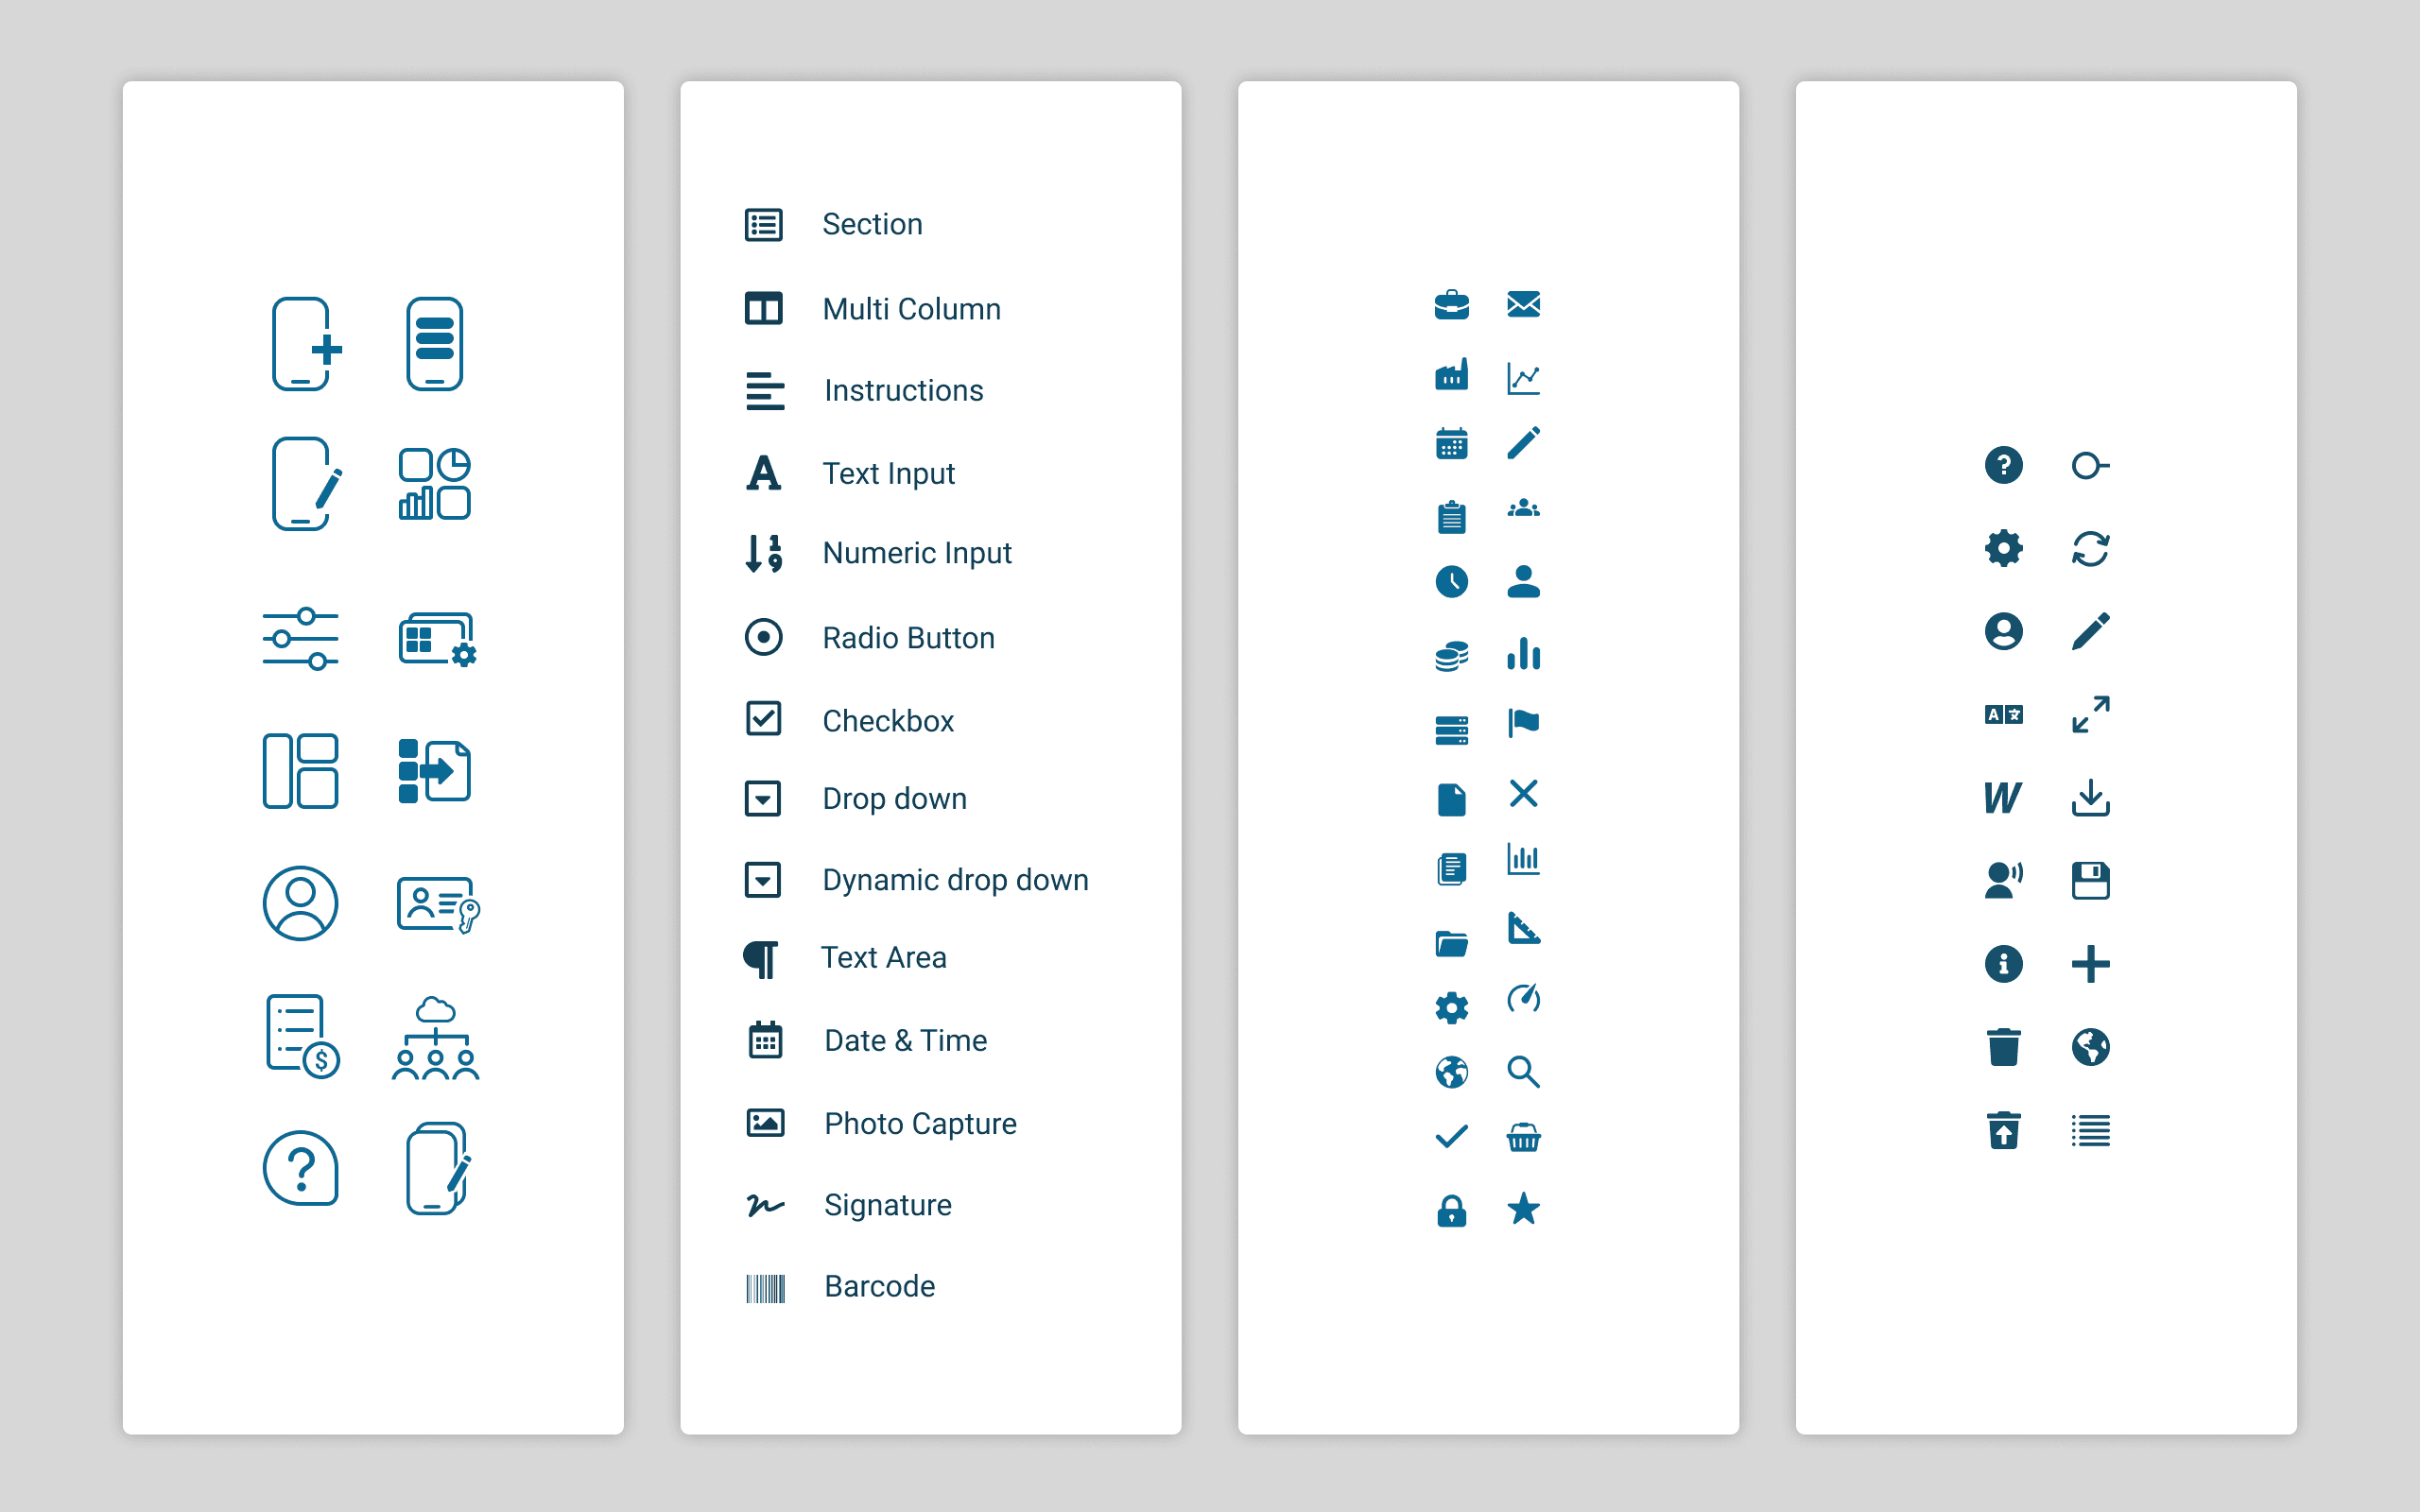Select the speedometer gauge icon
2420x1512 pixels.
(1523, 998)
